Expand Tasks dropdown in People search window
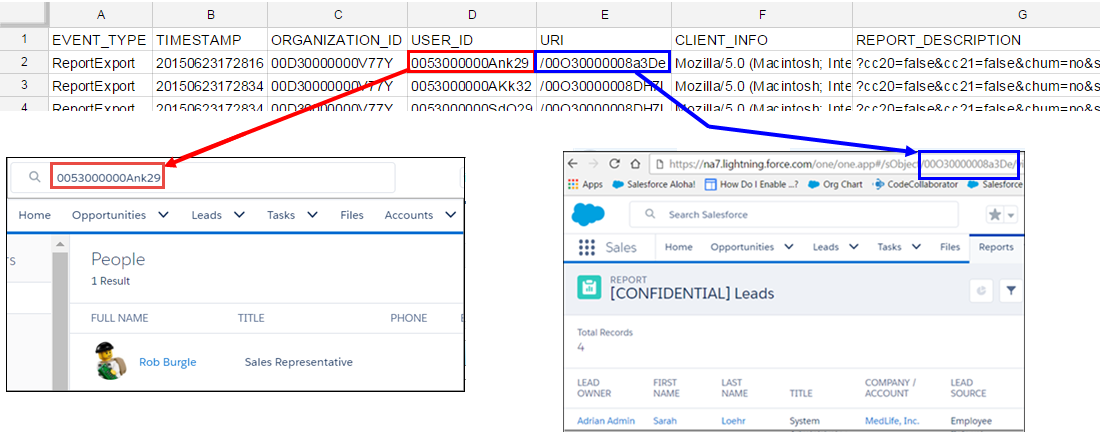The width and height of the screenshot is (1100, 432). 313,215
